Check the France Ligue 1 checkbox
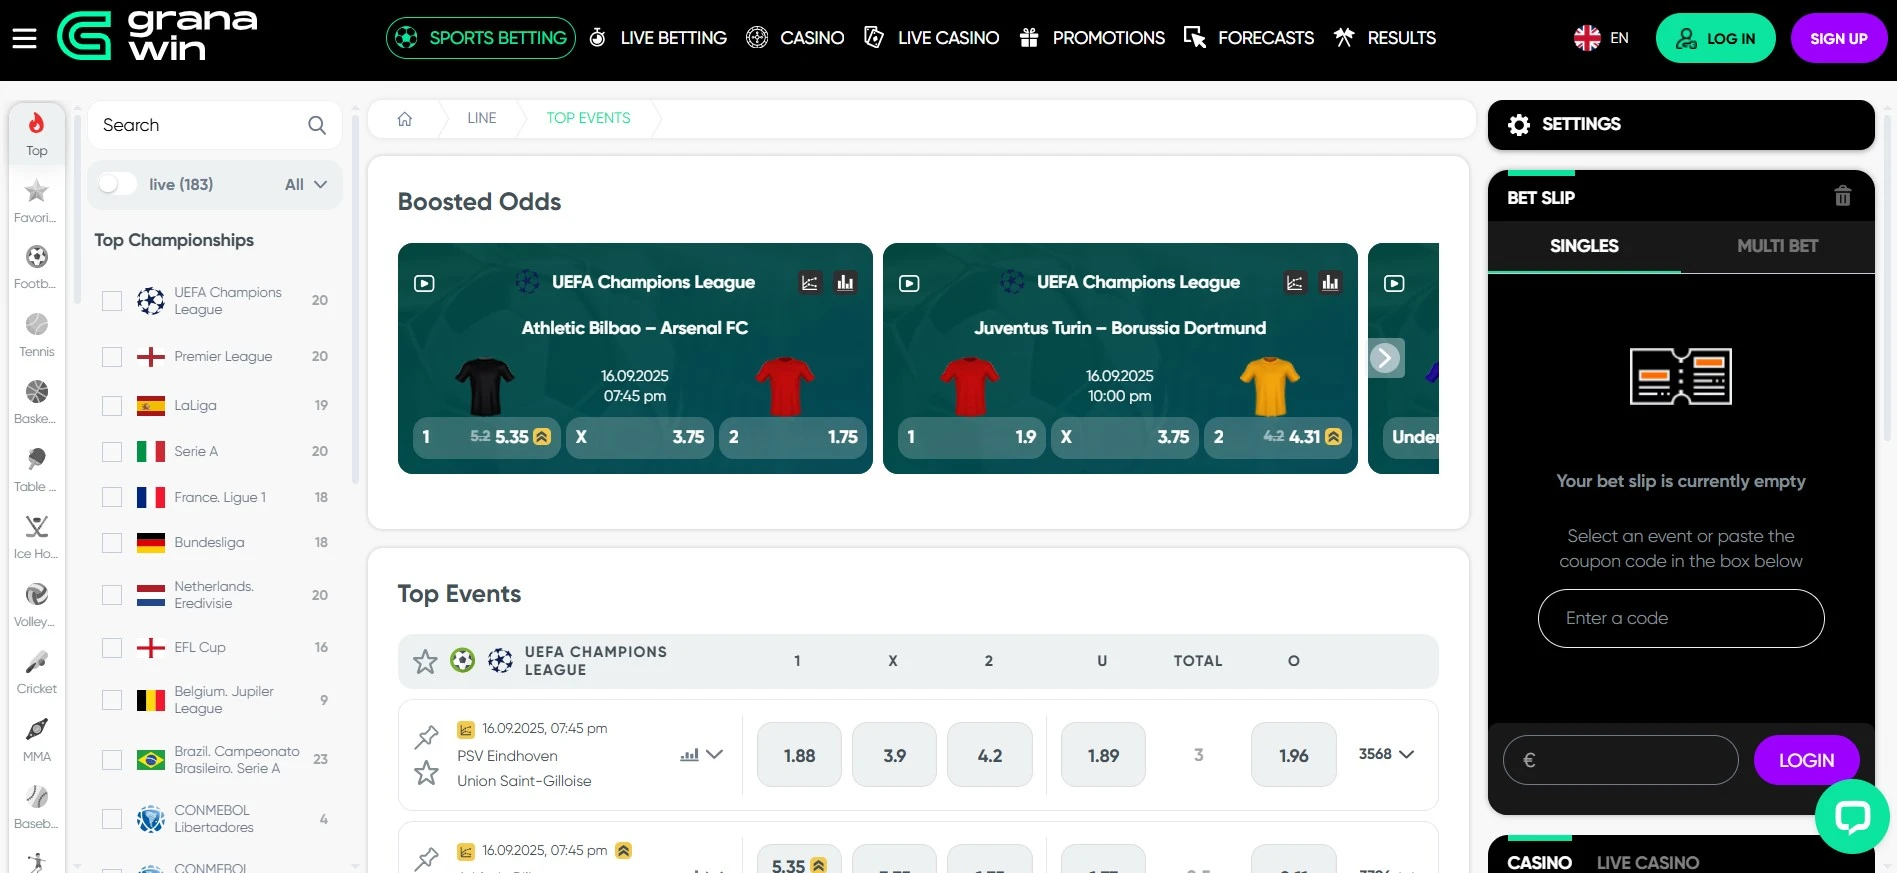The height and width of the screenshot is (873, 1897). pyautogui.click(x=112, y=497)
